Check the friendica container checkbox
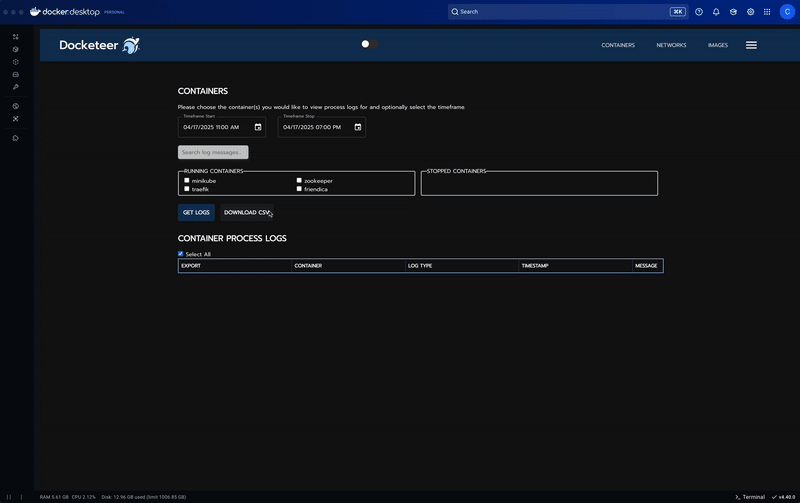 [299, 189]
